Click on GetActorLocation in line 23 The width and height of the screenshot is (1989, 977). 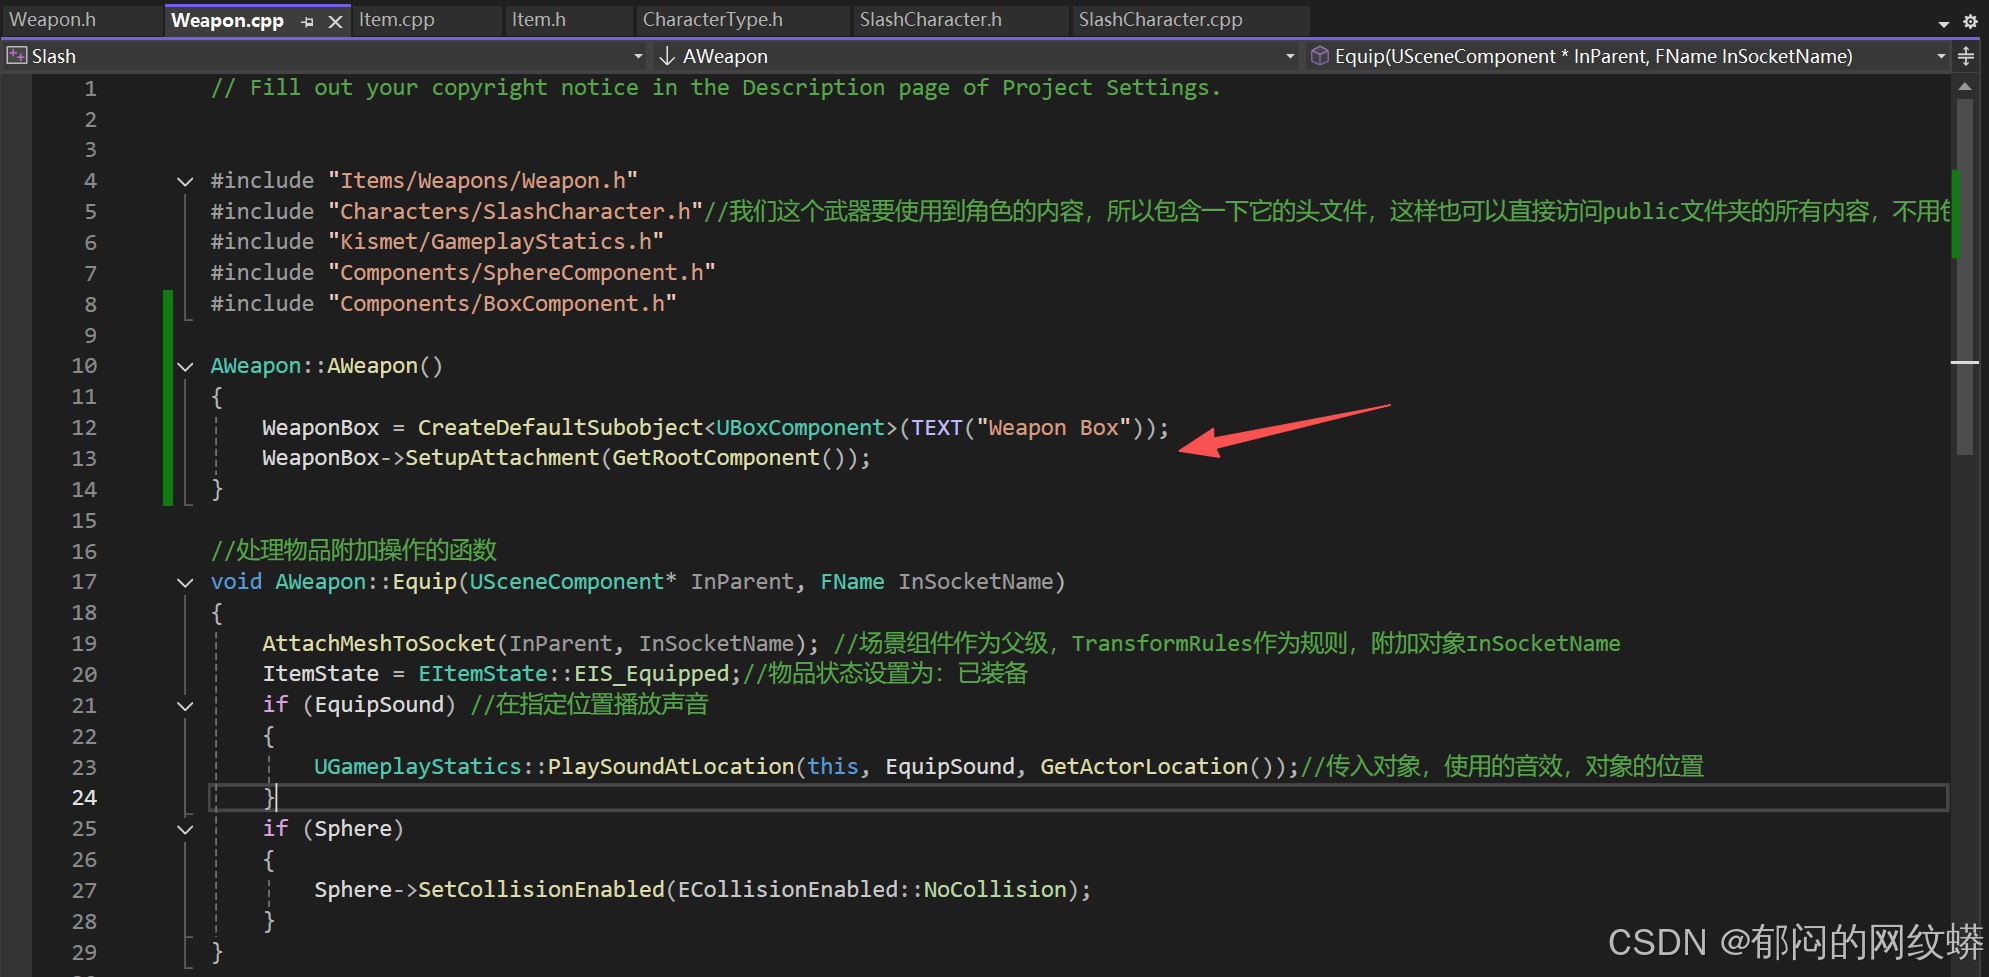pos(1144,767)
